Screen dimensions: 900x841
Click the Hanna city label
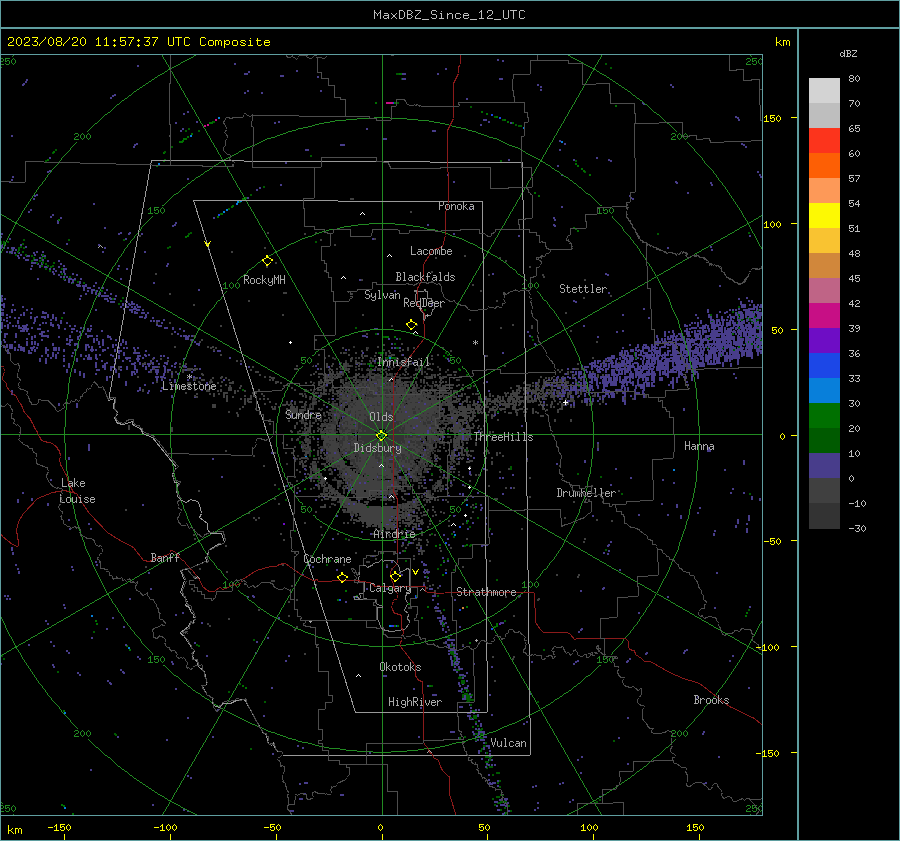(699, 446)
